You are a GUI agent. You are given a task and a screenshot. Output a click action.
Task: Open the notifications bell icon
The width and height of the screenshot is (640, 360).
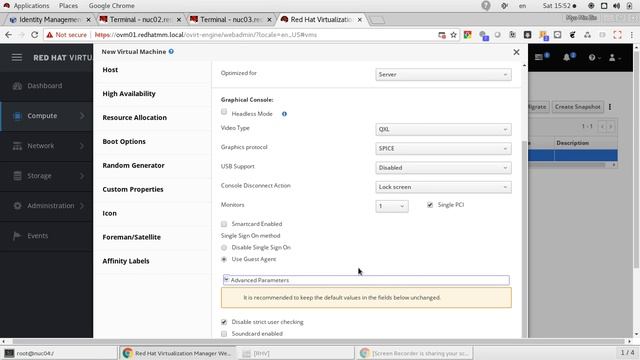click(567, 58)
